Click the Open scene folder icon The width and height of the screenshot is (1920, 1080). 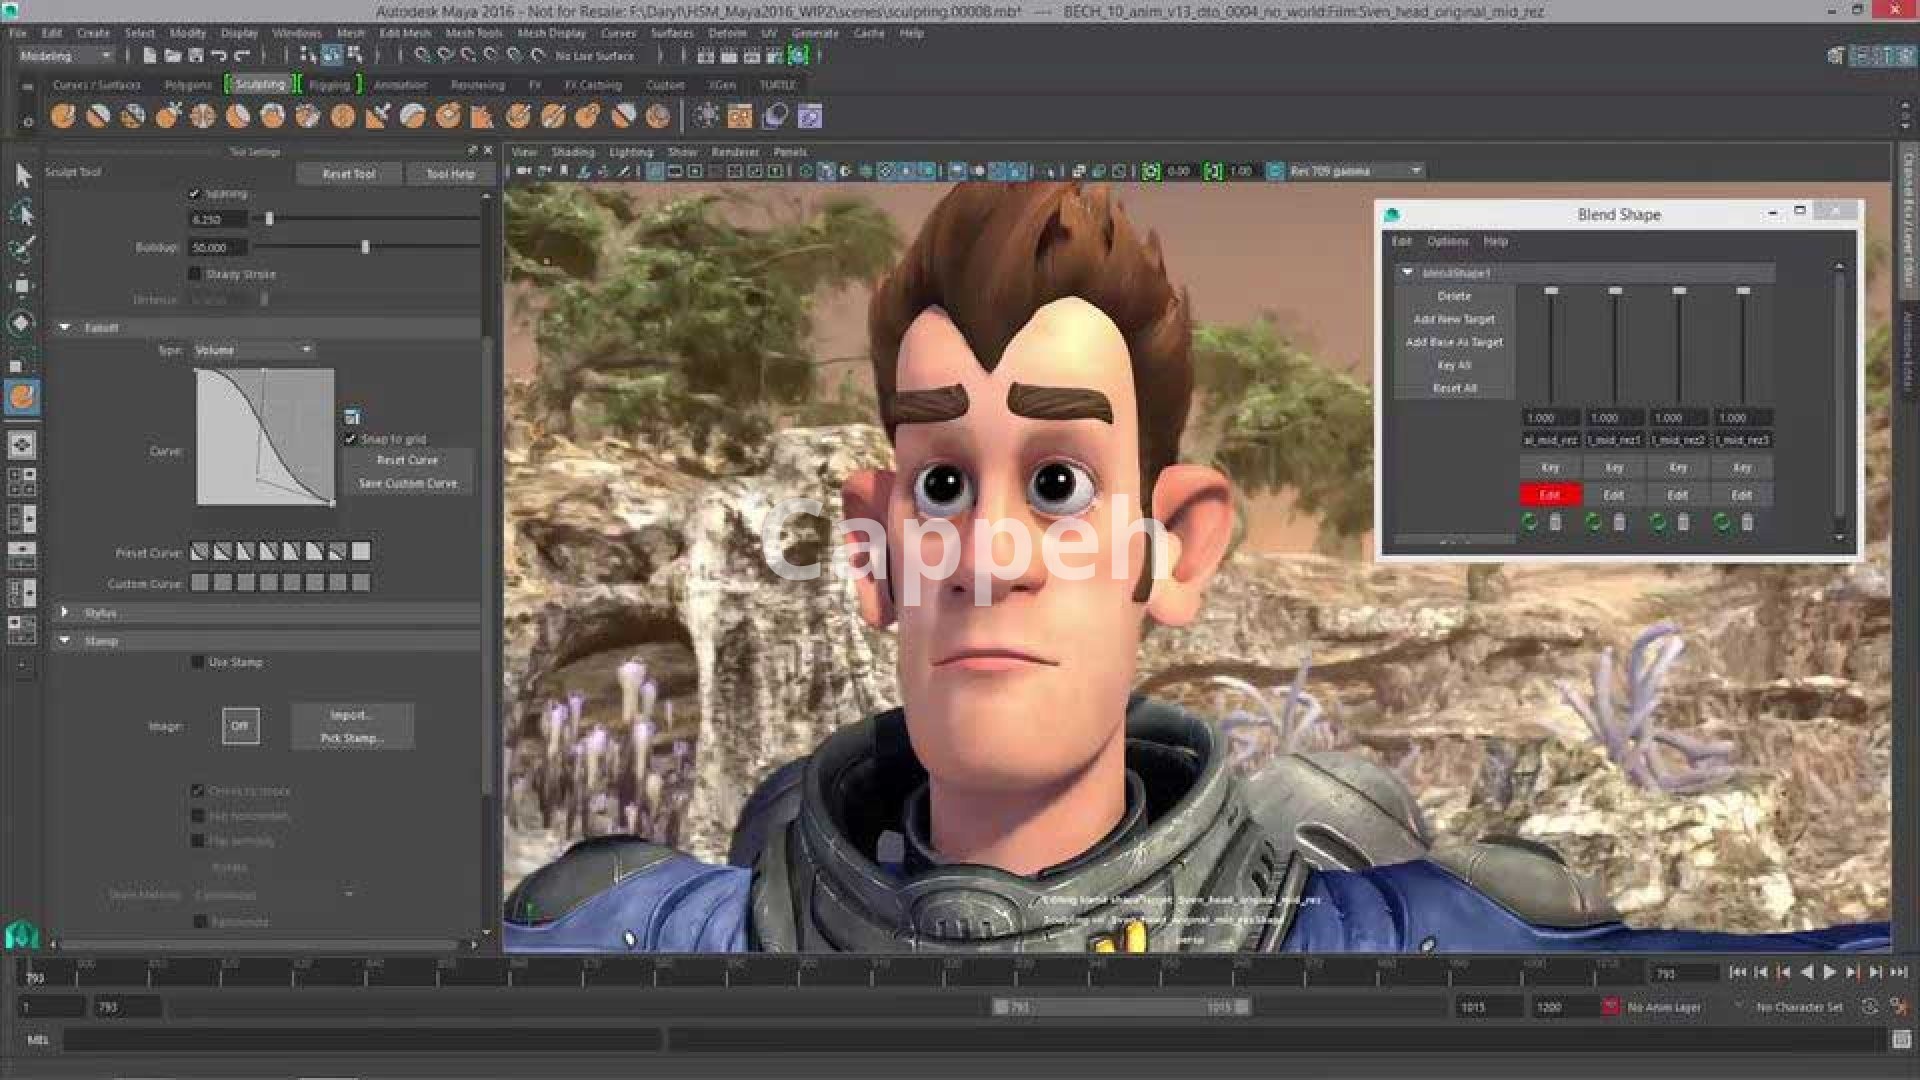pos(173,56)
